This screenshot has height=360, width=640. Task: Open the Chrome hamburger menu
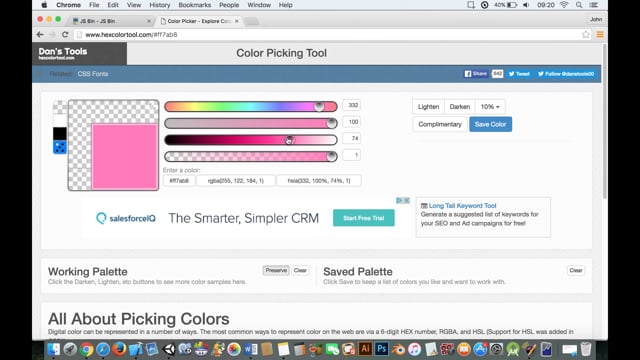point(600,35)
